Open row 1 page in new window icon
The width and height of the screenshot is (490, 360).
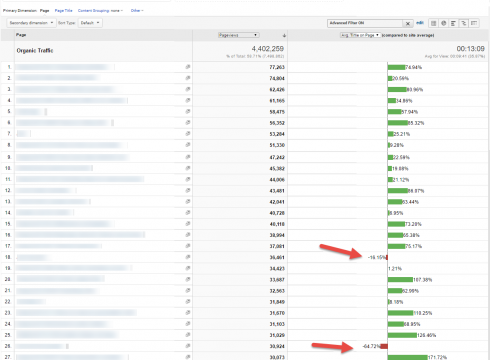tap(188, 67)
